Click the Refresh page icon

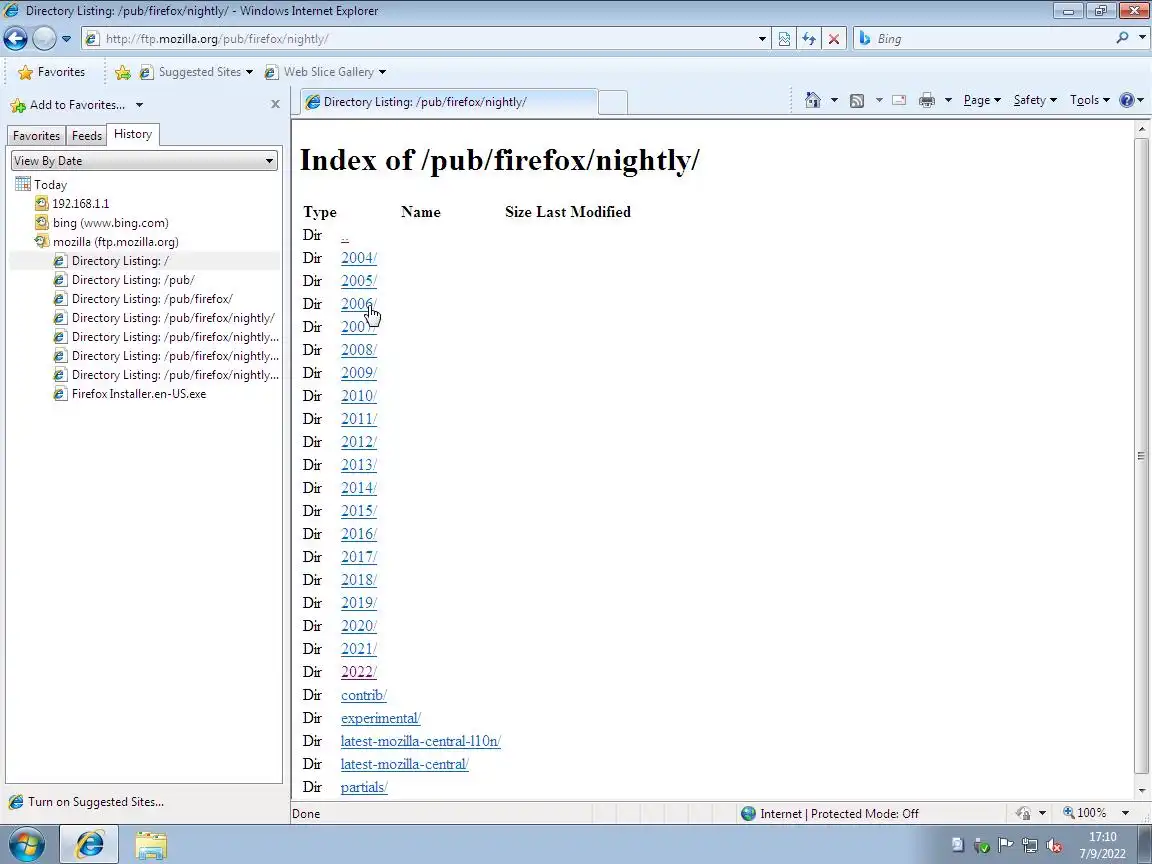pyautogui.click(x=809, y=39)
